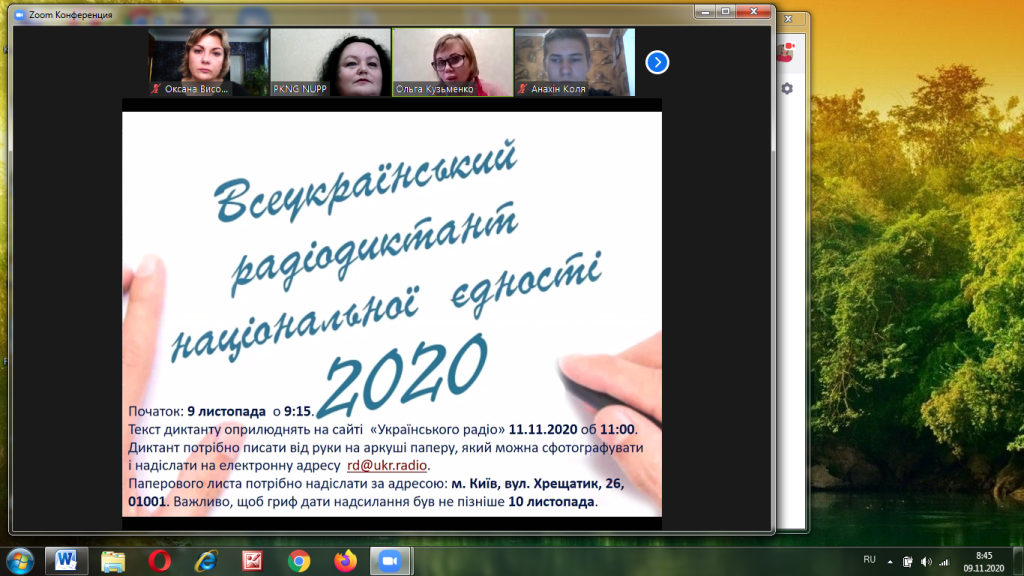Open Internet Explorer from taskbar
Screen dimensions: 1024x576
[x=206, y=561]
